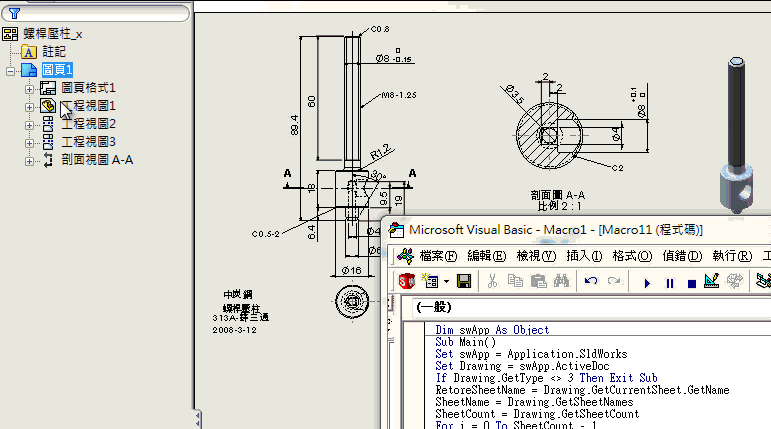Click the Find binoculars icon
The height and width of the screenshot is (429, 771).
561,281
